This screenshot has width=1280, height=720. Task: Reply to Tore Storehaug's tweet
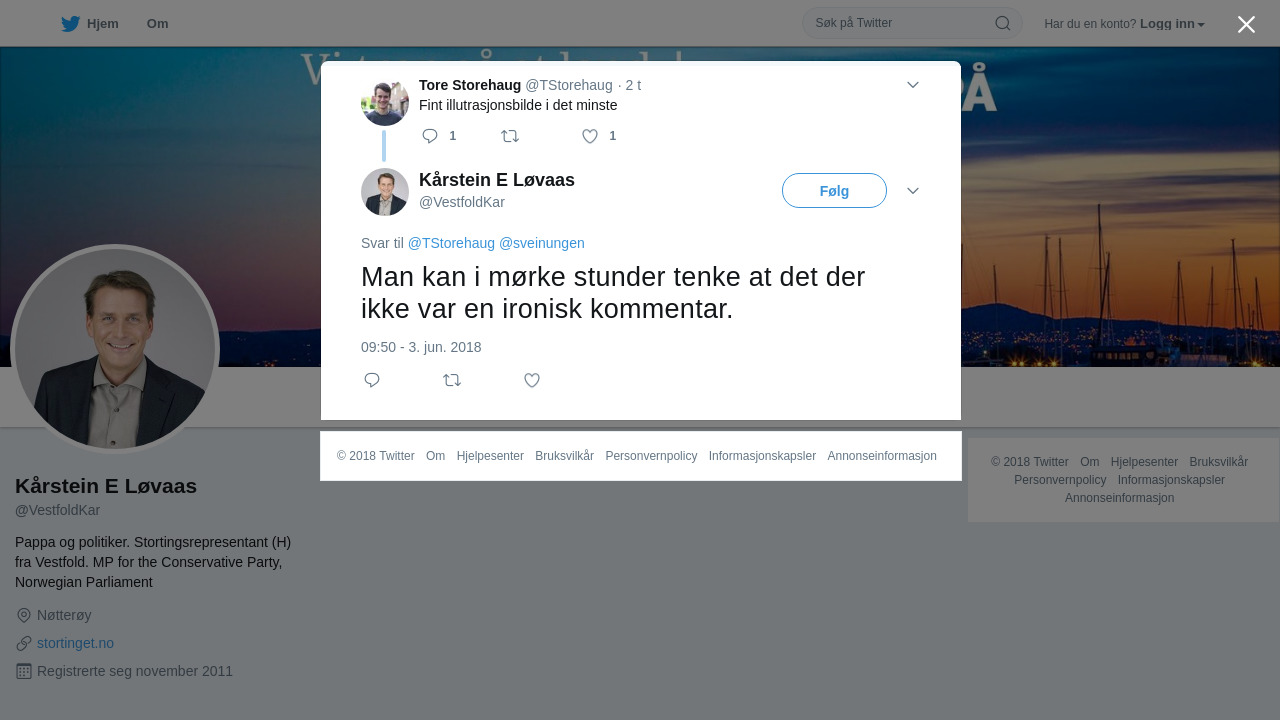point(430,136)
